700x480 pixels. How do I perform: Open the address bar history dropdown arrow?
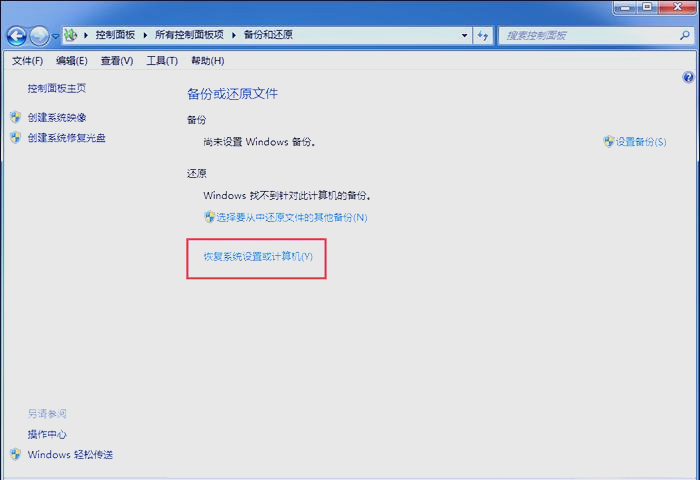(x=464, y=35)
